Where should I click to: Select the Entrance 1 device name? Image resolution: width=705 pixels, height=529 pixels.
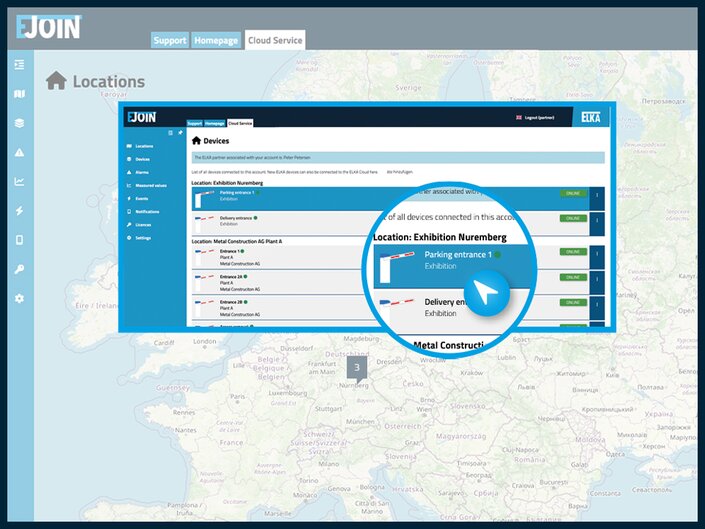229,251
